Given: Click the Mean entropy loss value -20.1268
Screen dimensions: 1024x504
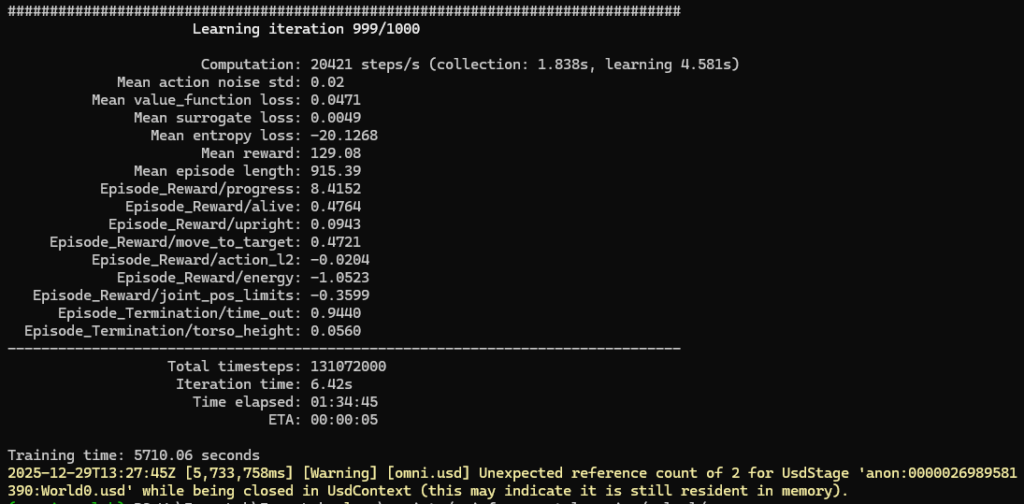Looking at the screenshot, I should click(x=344, y=135).
